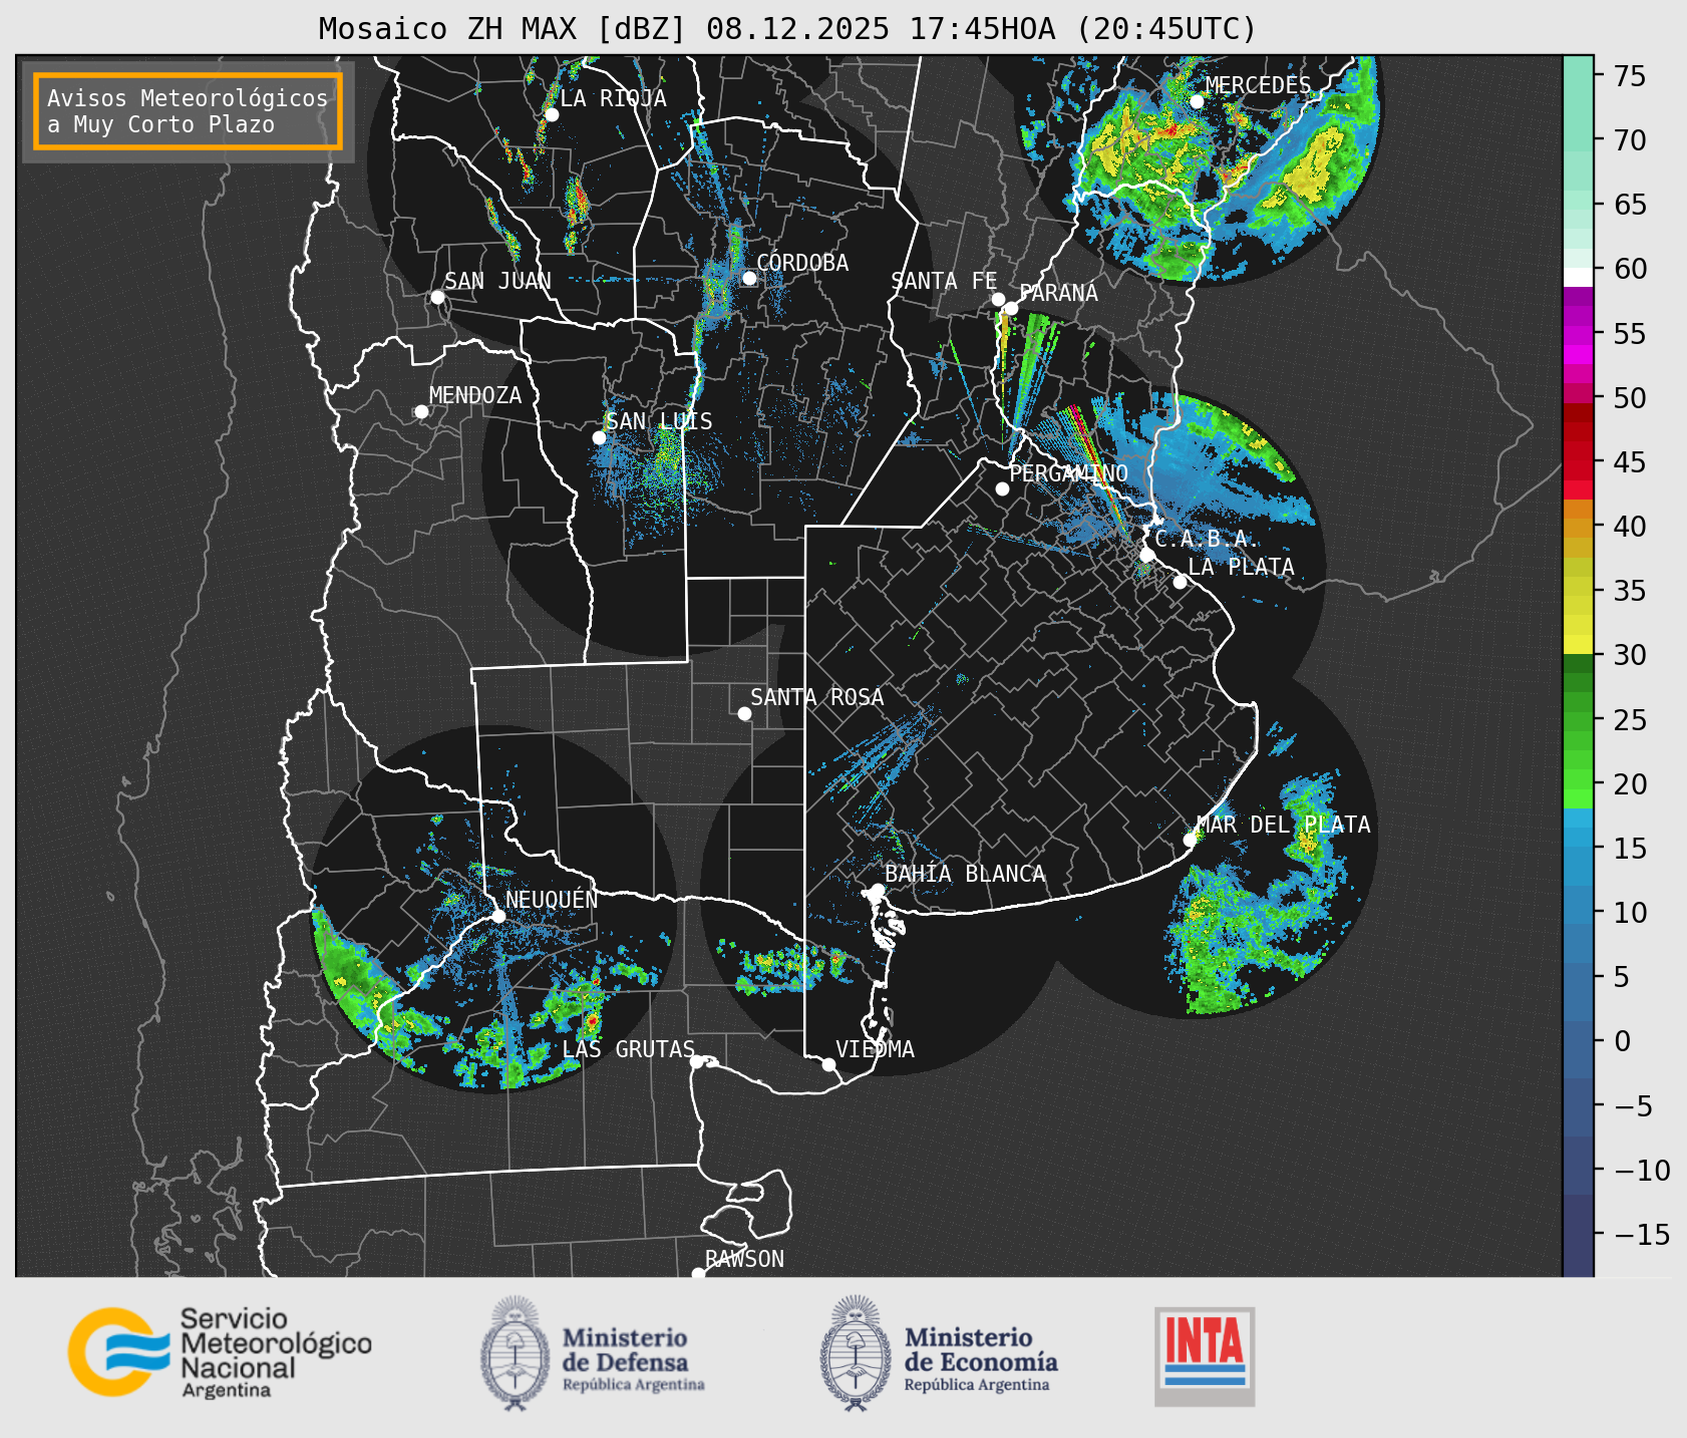Click the 75 tick label on color scale
Image resolution: width=1687 pixels, height=1438 pixels.
(1628, 76)
